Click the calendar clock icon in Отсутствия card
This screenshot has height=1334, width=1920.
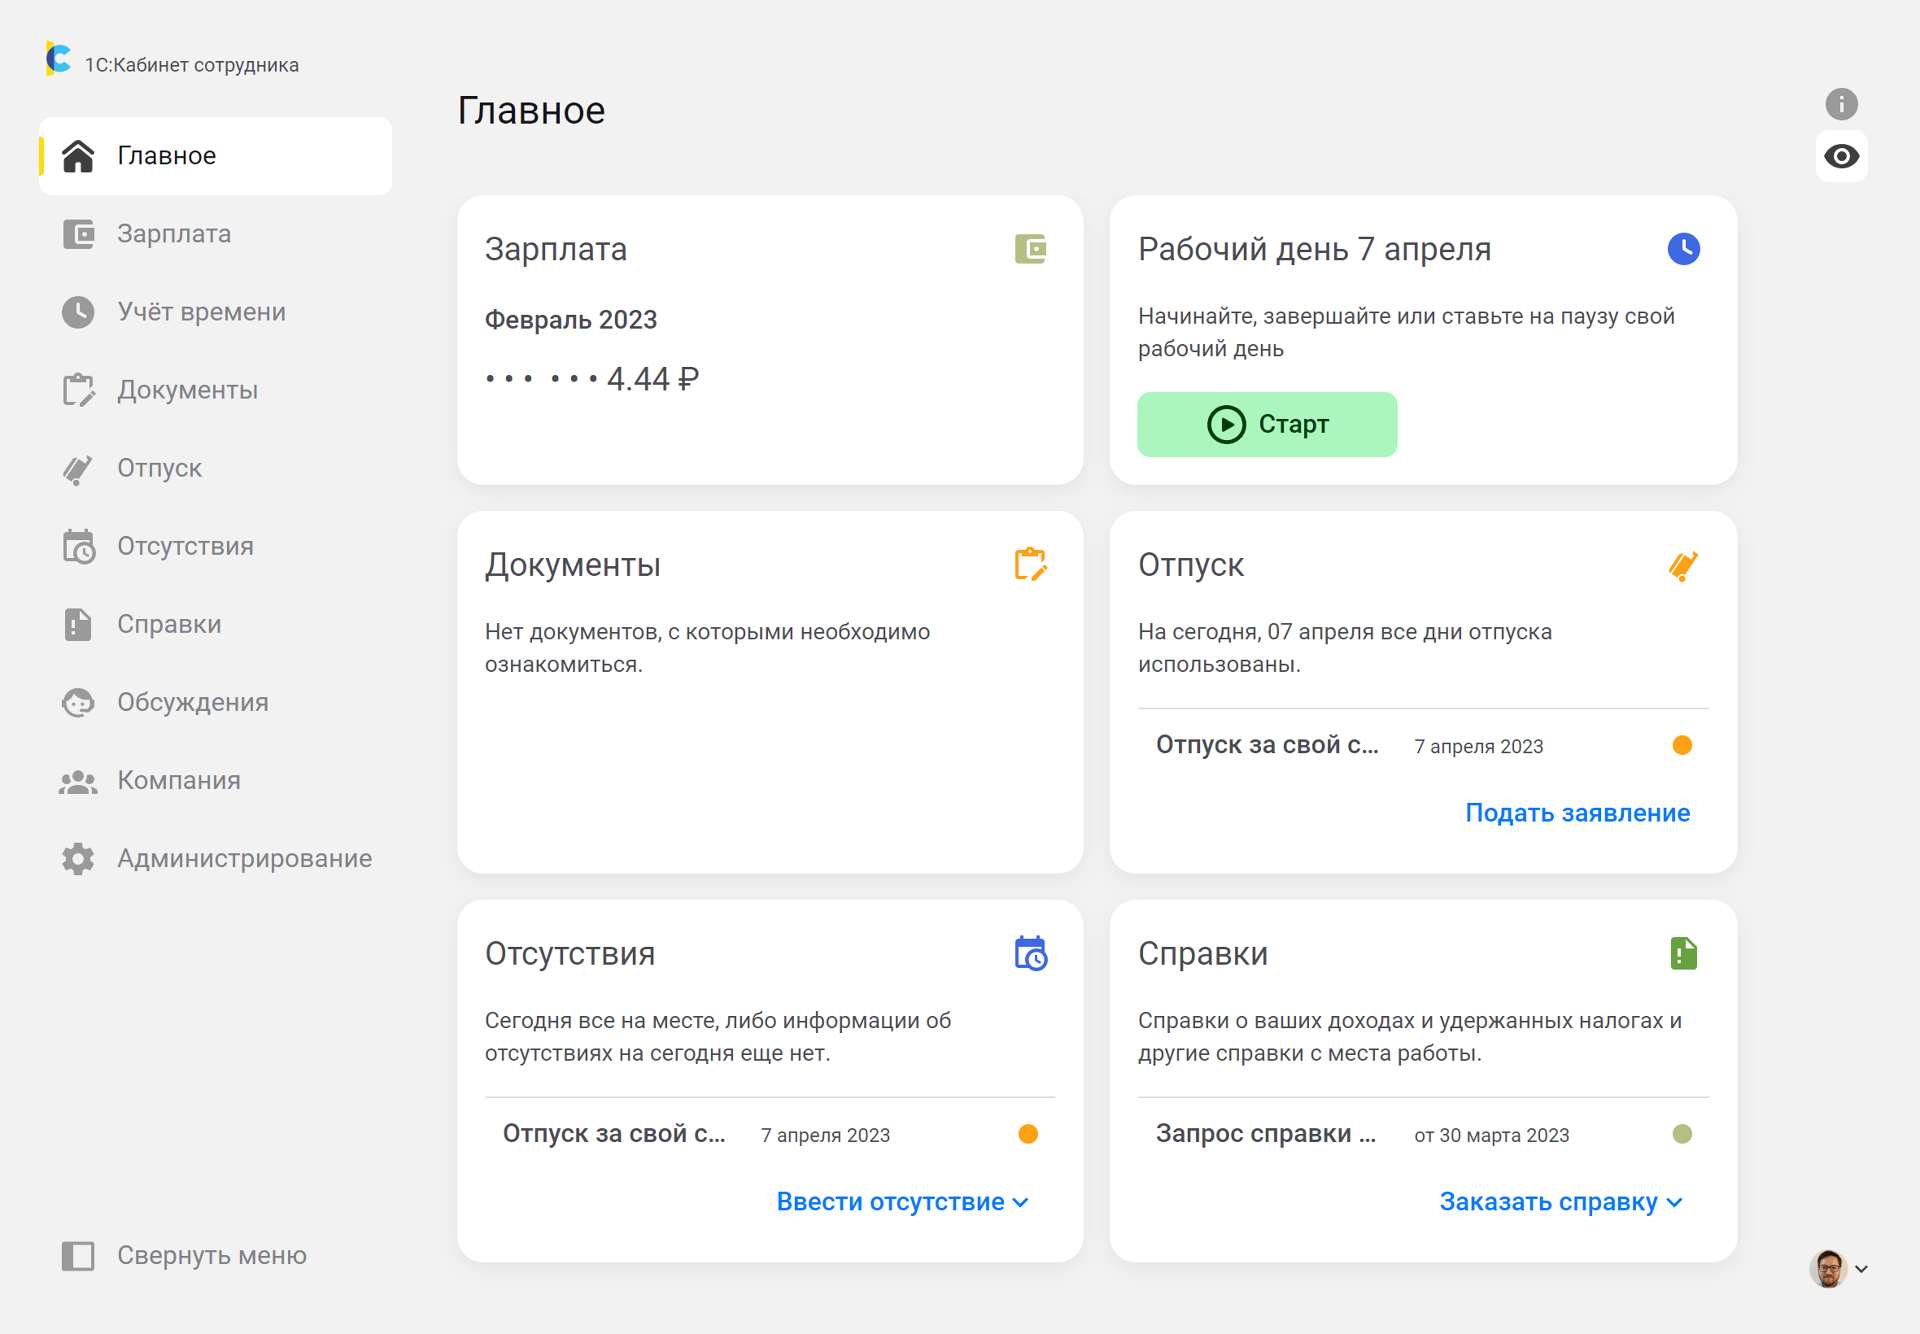click(x=1030, y=953)
